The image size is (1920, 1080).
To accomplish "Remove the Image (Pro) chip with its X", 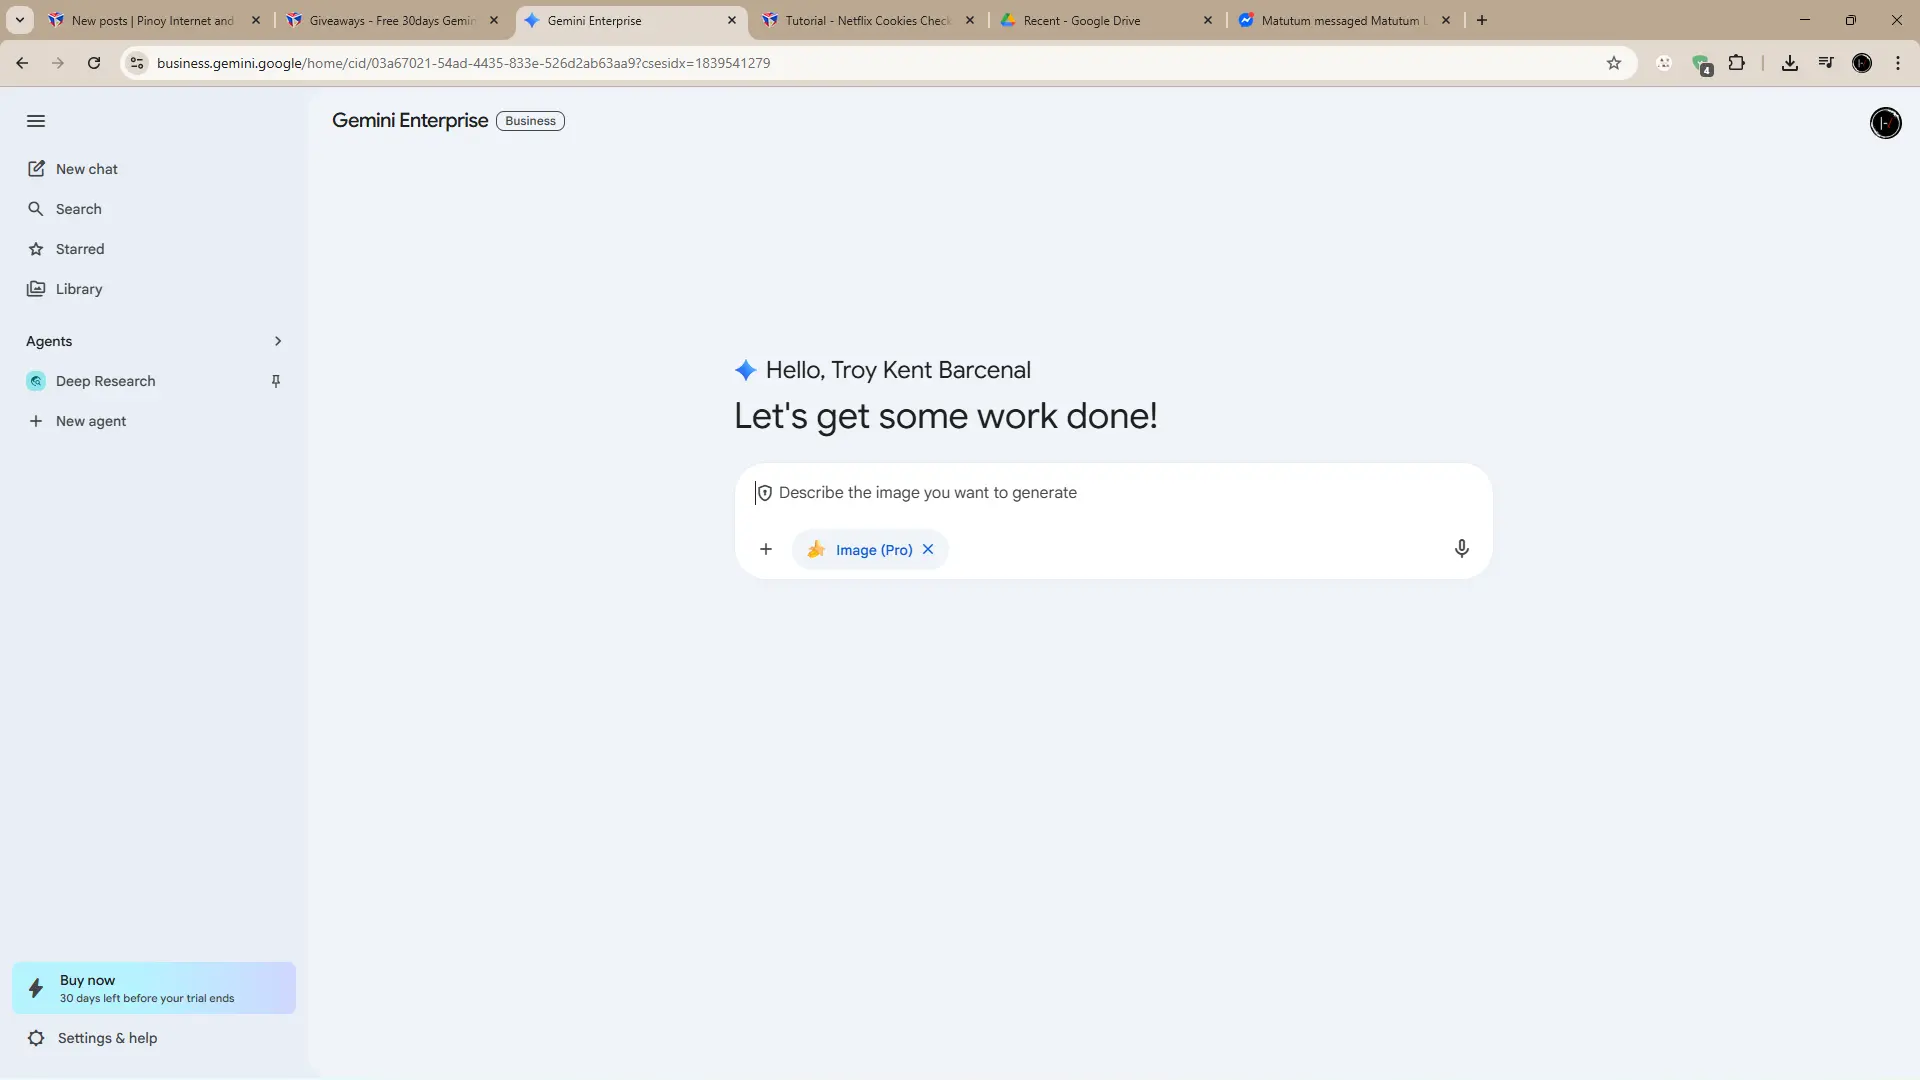I will (928, 549).
